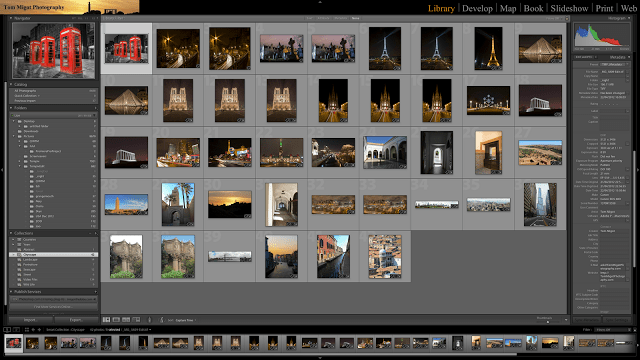Open the metadata set dropdown beside Metadata
The image size is (640, 360).
[x=586, y=57]
